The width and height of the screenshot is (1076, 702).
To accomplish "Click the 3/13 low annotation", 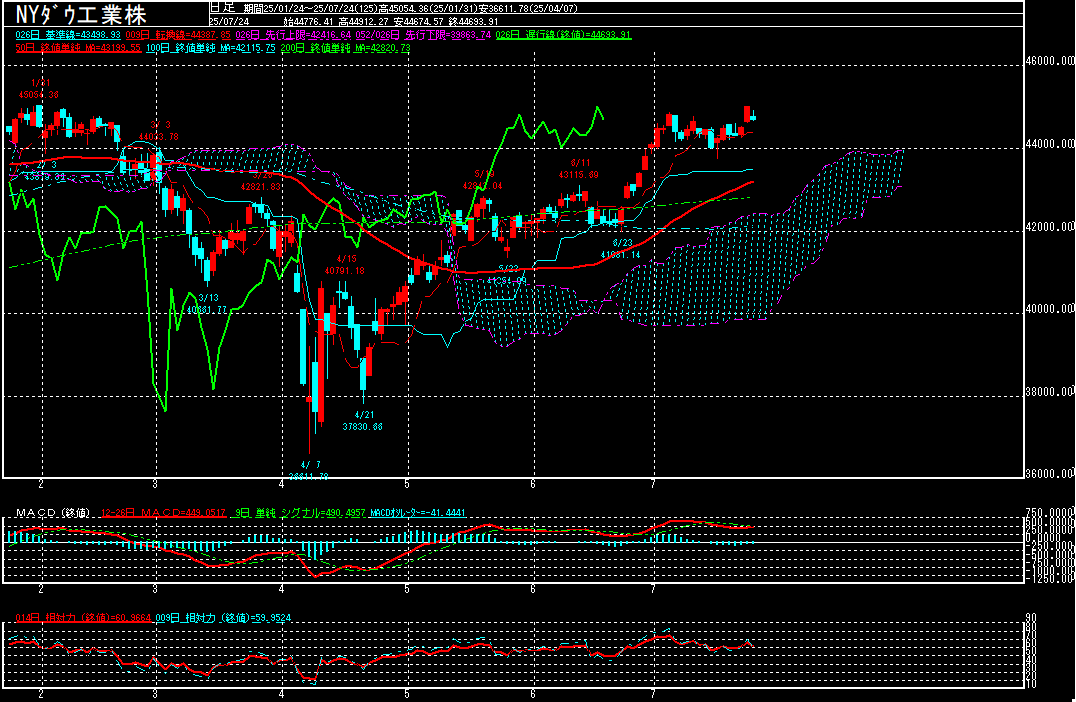I will (207, 303).
